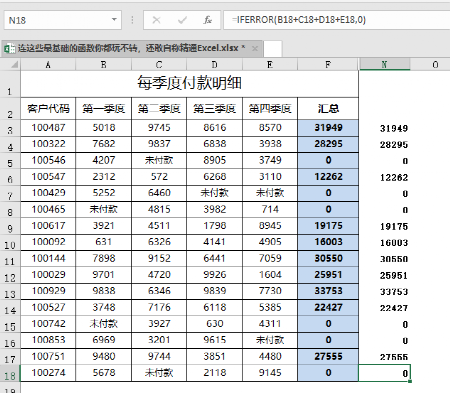
Task: Select customer code cell 100546
Action: pyautogui.click(x=48, y=161)
